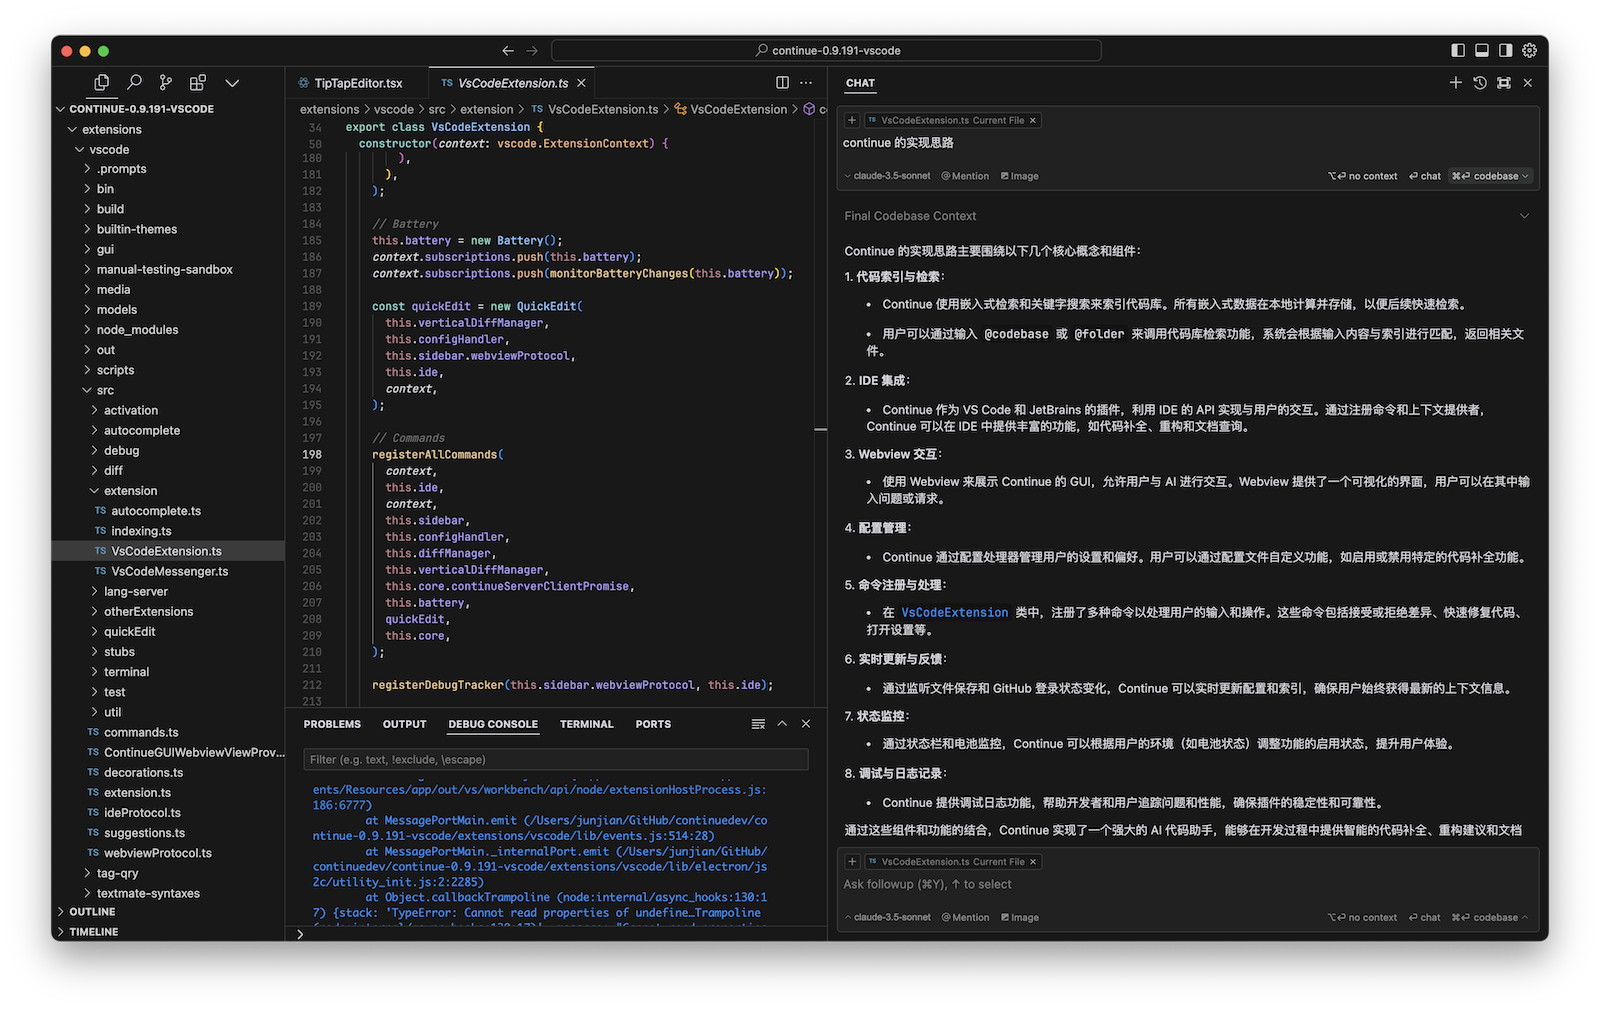Viewport: 1600px width, 1009px height.
Task: Collapse the Final Codebase Context section
Action: tap(1524, 216)
